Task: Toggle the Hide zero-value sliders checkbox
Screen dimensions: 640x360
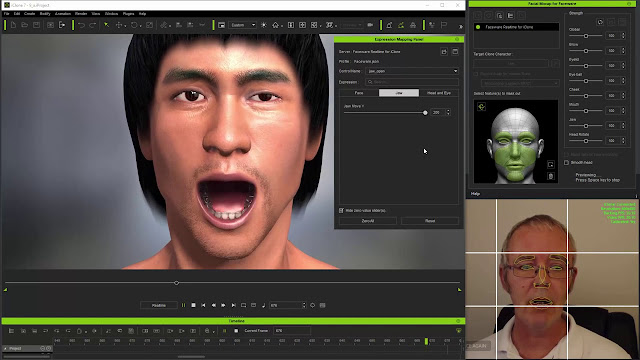Action: pyautogui.click(x=341, y=210)
